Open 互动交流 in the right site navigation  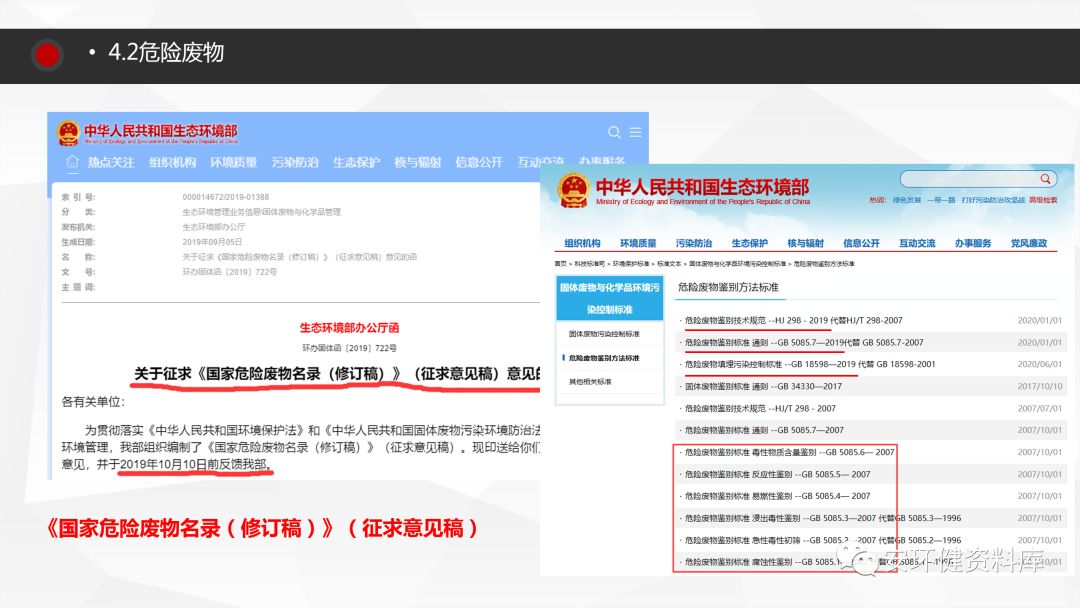click(x=917, y=243)
